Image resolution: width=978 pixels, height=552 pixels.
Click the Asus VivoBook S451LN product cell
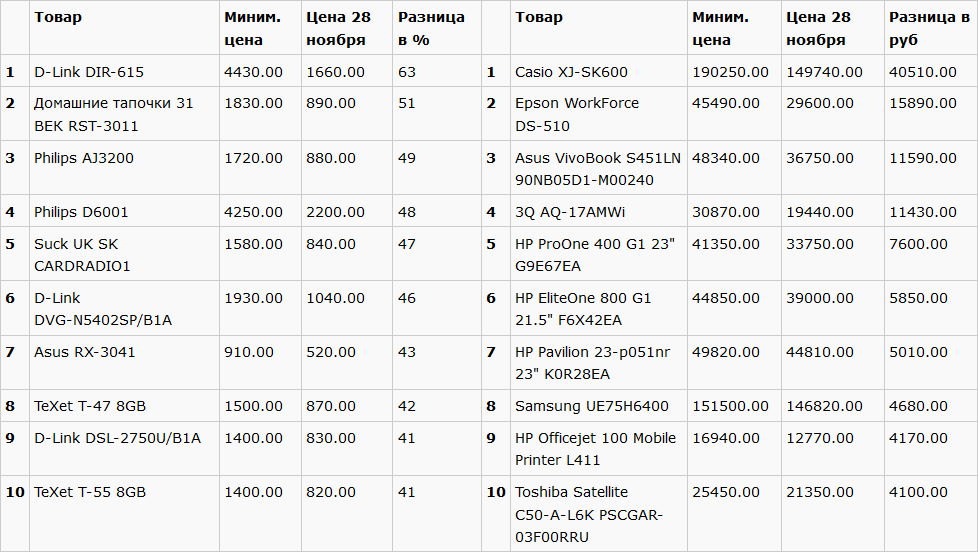coord(599,168)
